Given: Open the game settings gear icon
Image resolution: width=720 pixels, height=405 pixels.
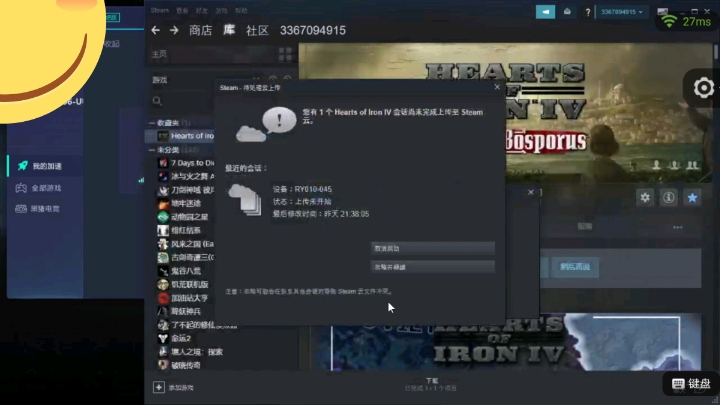Looking at the screenshot, I should coord(645,197).
